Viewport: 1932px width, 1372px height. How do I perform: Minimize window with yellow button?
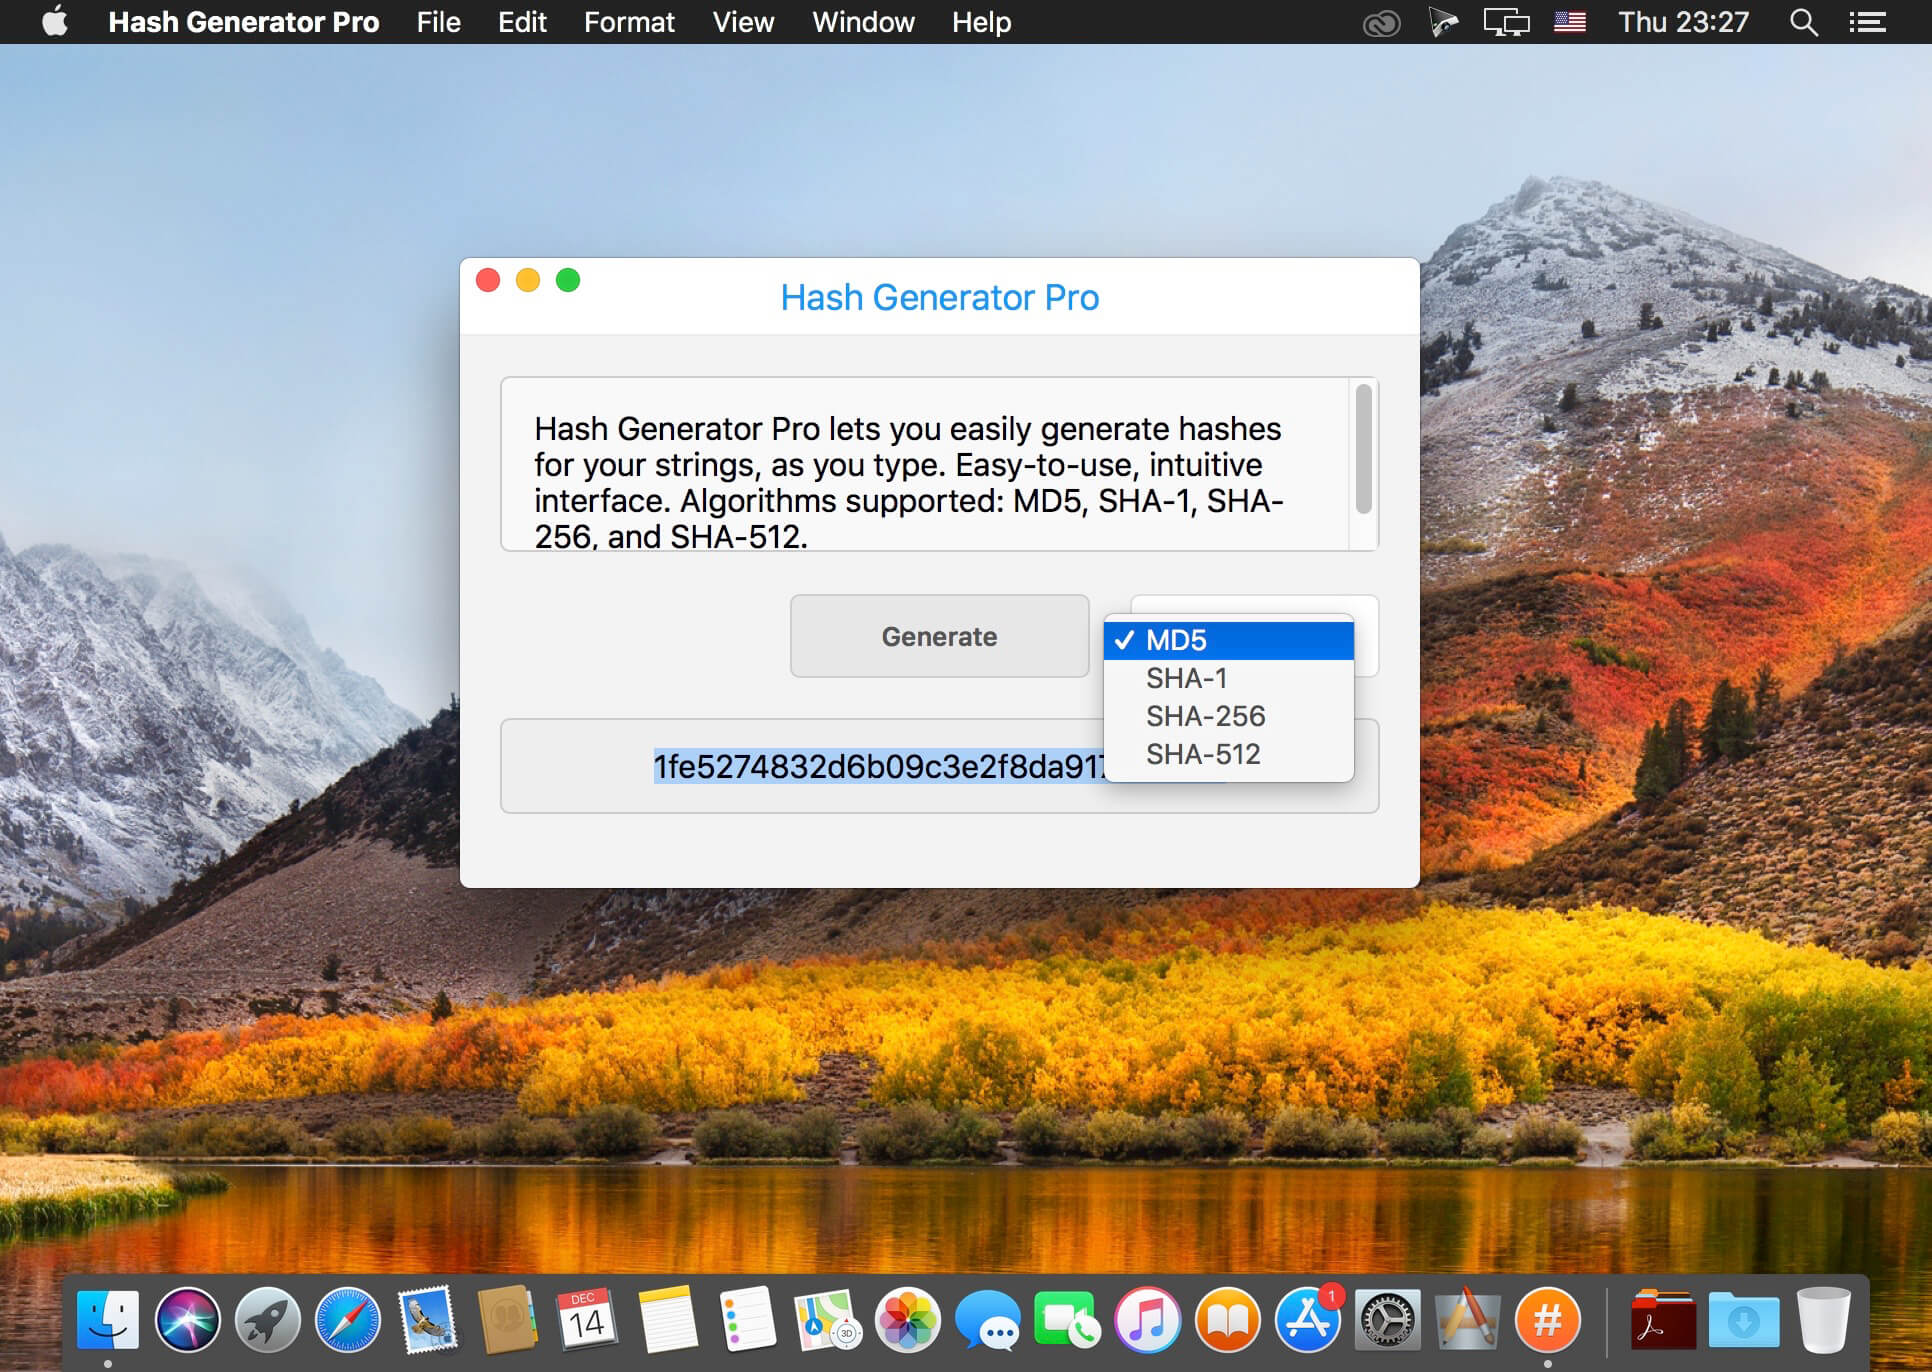pyautogui.click(x=528, y=280)
